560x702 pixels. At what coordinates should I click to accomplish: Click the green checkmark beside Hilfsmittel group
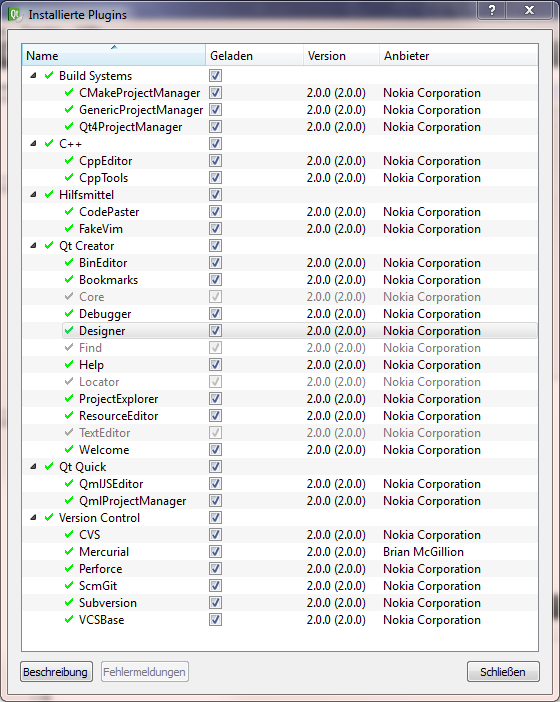coord(49,194)
